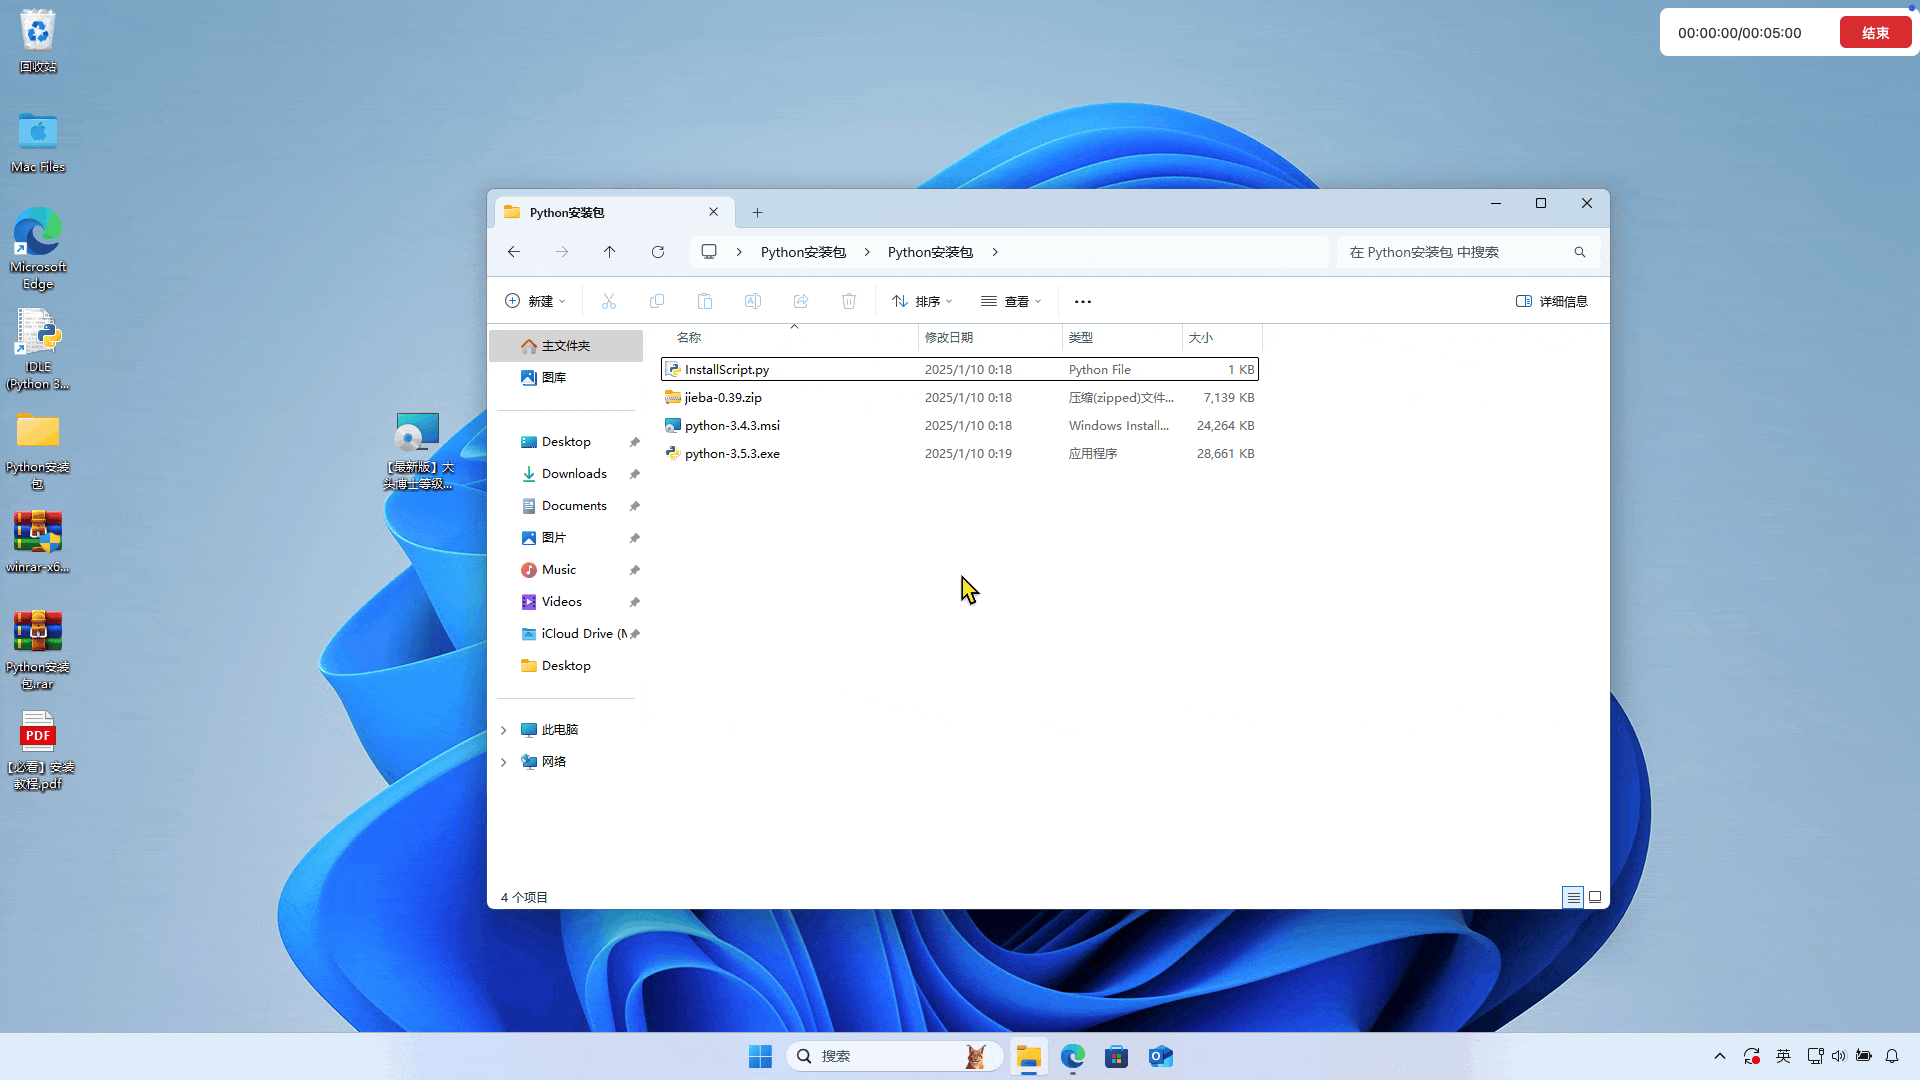
Task: Open Microsoft Edge from the taskbar
Action: tap(1073, 1056)
